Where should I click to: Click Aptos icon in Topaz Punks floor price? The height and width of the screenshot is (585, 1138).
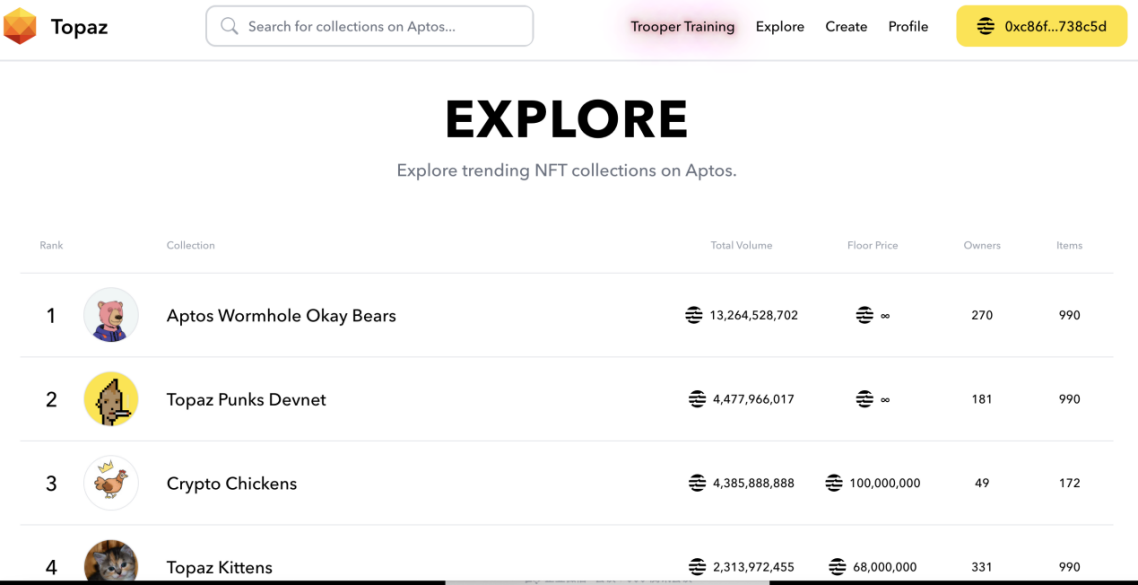pyautogui.click(x=864, y=399)
